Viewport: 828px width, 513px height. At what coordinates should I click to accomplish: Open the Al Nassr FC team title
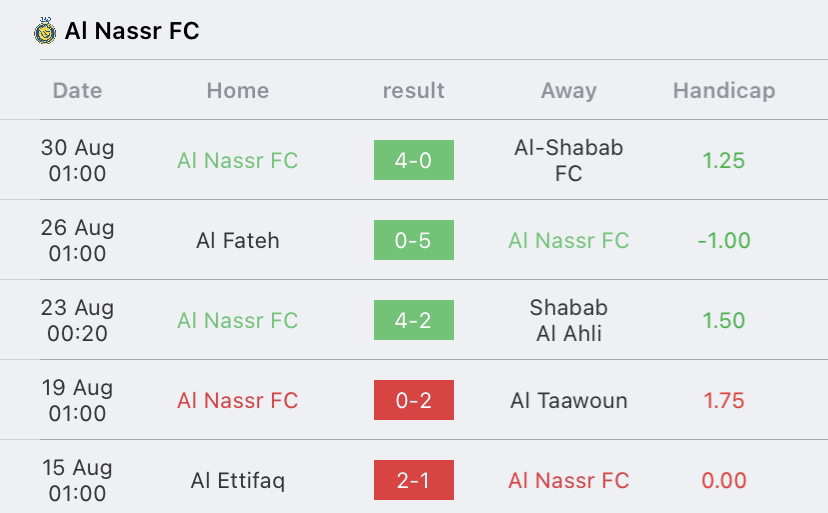click(x=132, y=31)
